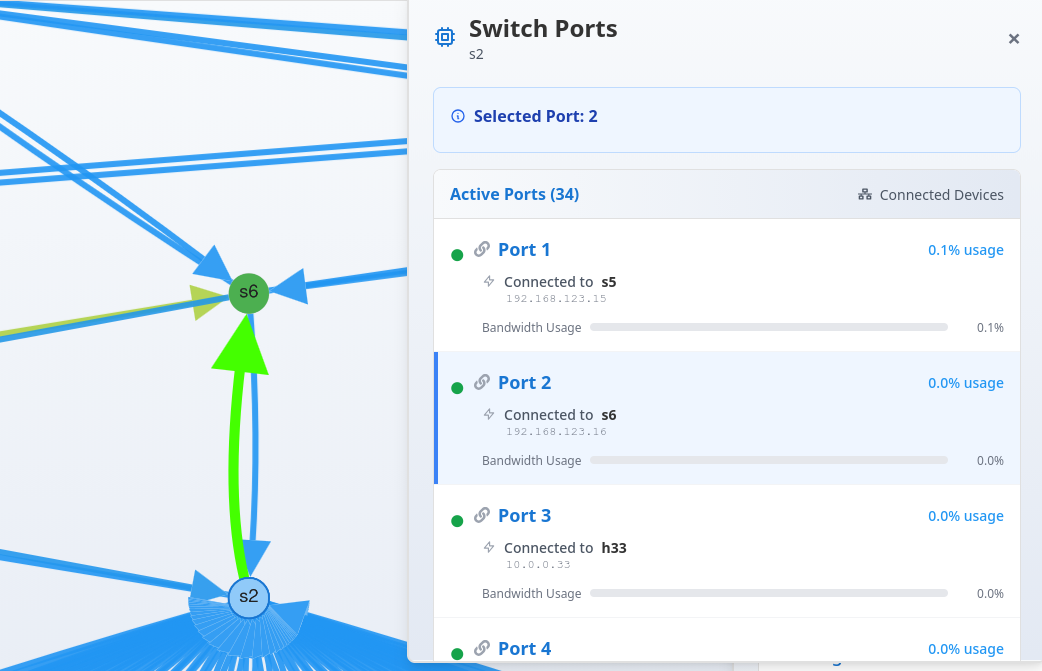Viewport: 1042px width, 671px height.
Task: Click the lightning icon under Port 1
Action: 488,282
